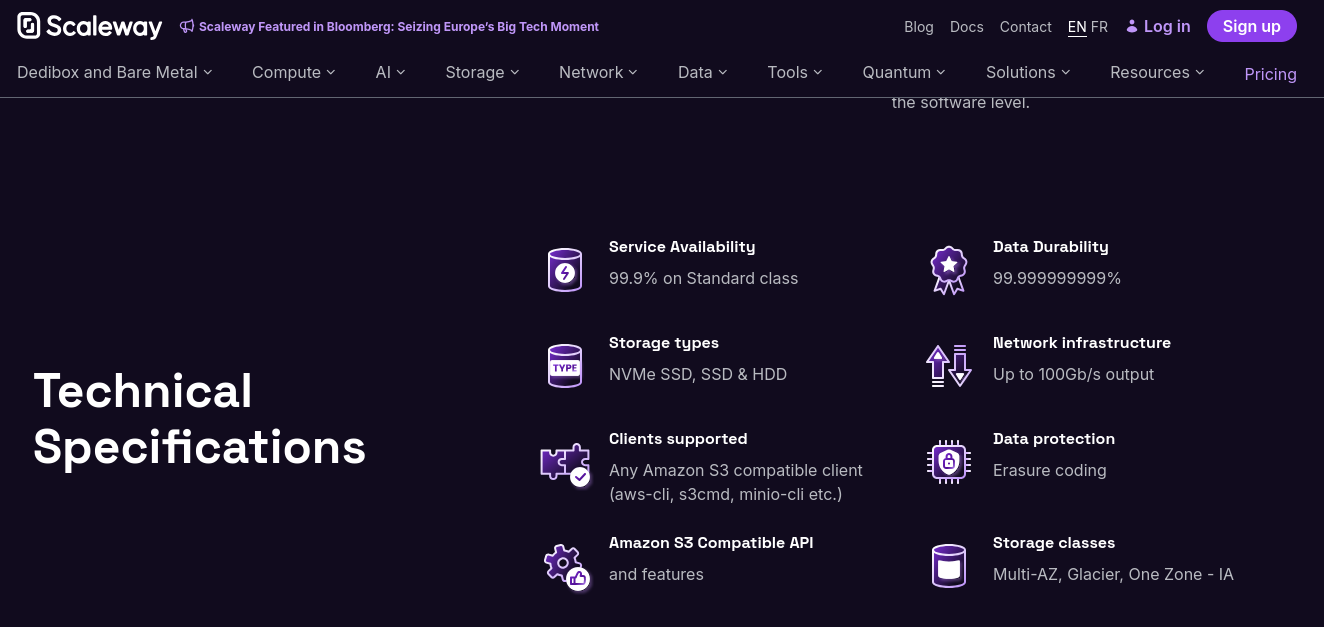Click the Network infrastructure arrows icon
The width and height of the screenshot is (1324, 627).
point(948,366)
